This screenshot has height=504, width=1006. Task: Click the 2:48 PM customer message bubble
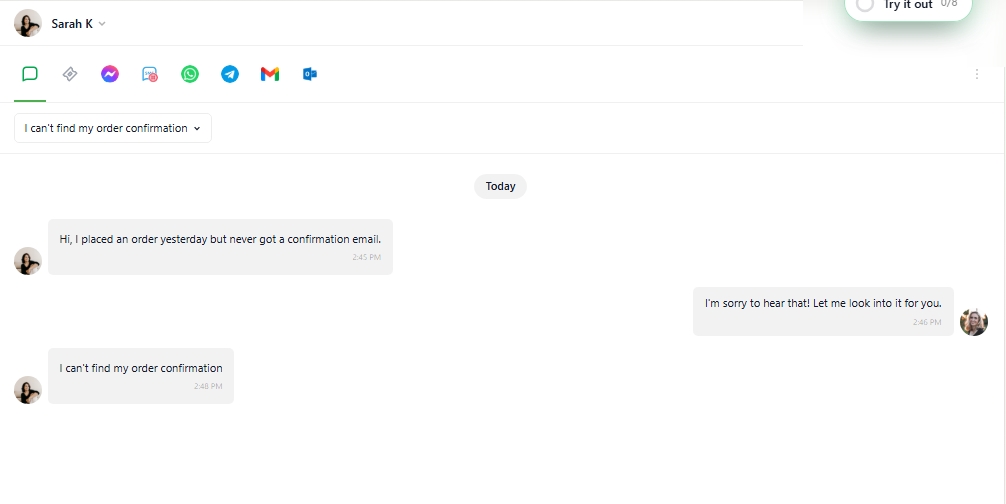coord(141,376)
